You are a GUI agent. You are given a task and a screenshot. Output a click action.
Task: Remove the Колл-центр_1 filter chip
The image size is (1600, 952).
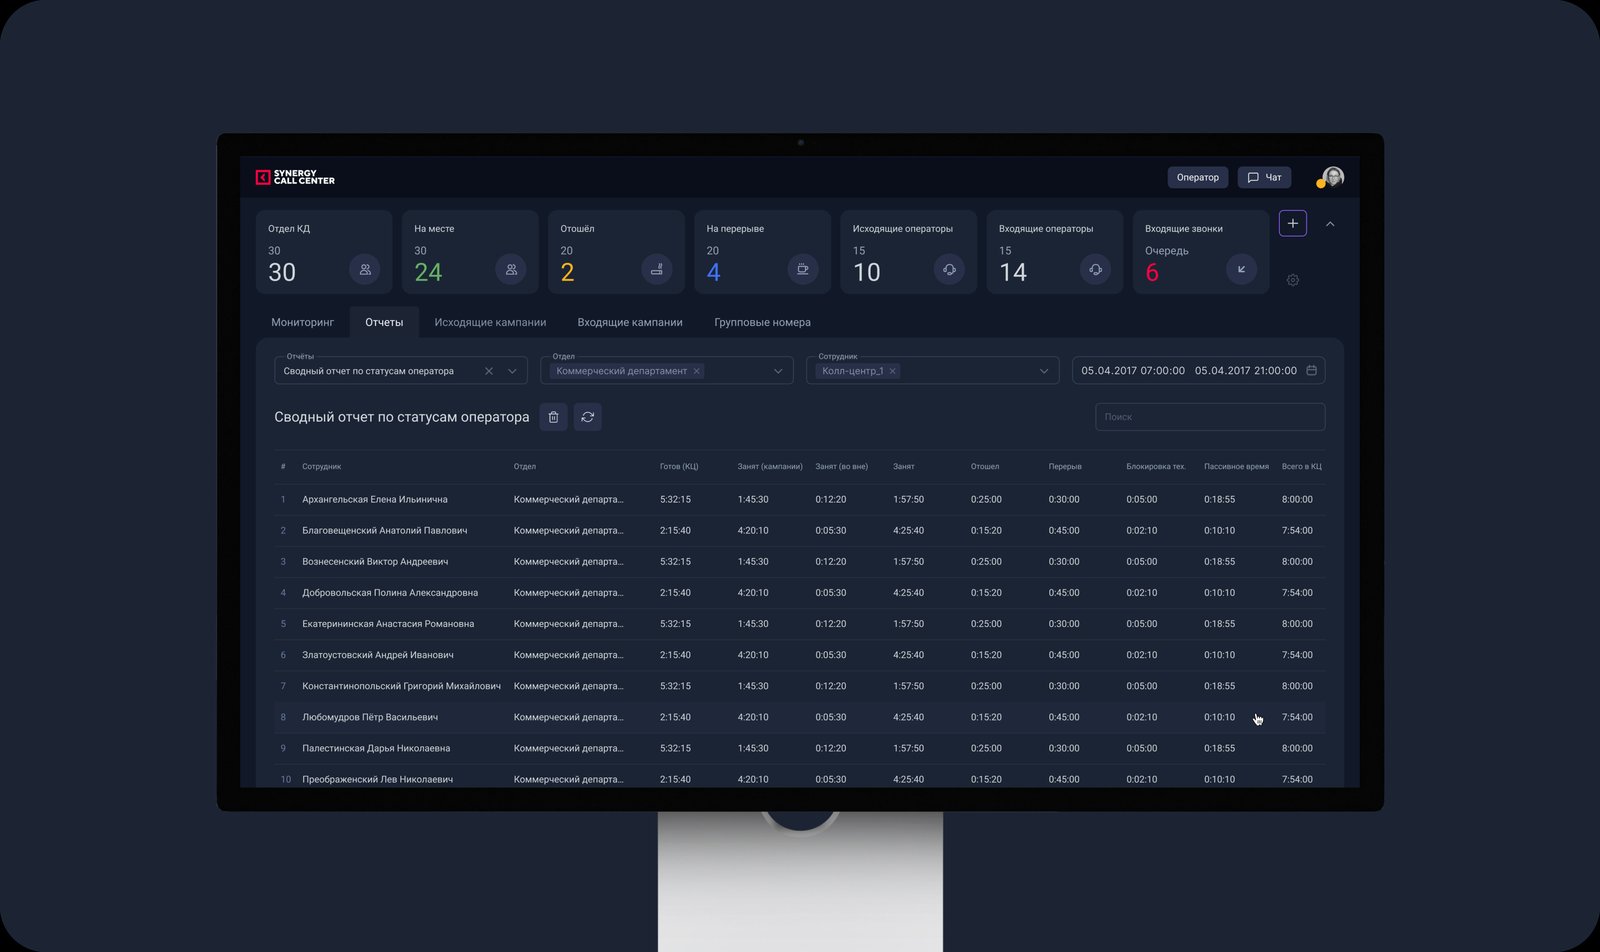pyautogui.click(x=893, y=371)
